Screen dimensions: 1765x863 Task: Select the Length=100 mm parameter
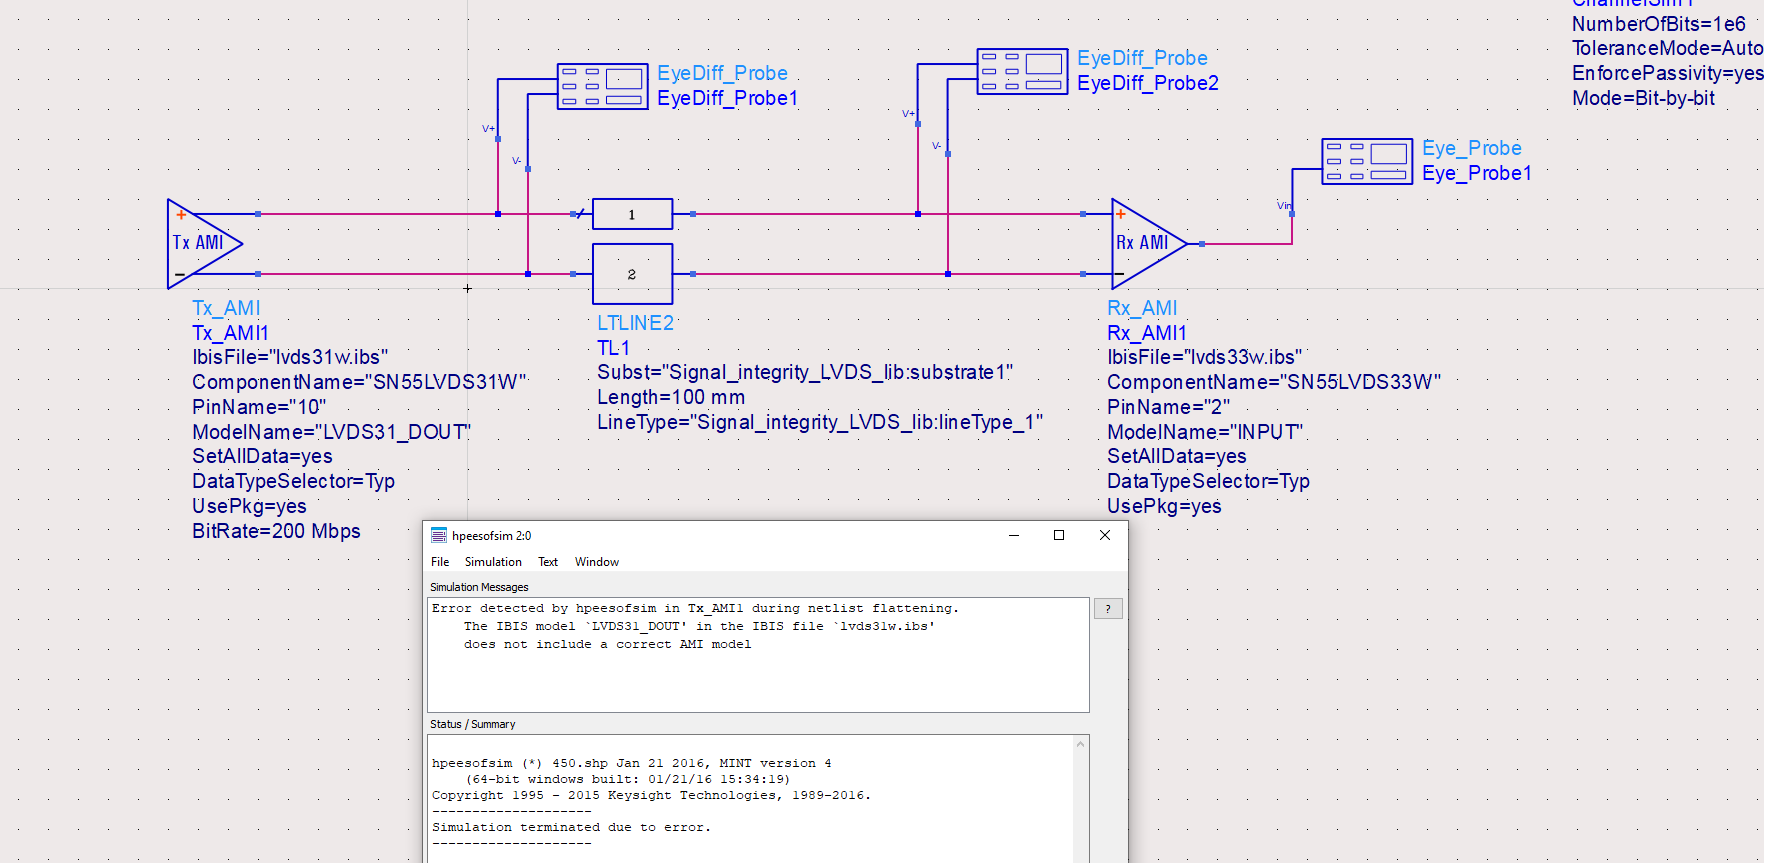[x=671, y=397]
